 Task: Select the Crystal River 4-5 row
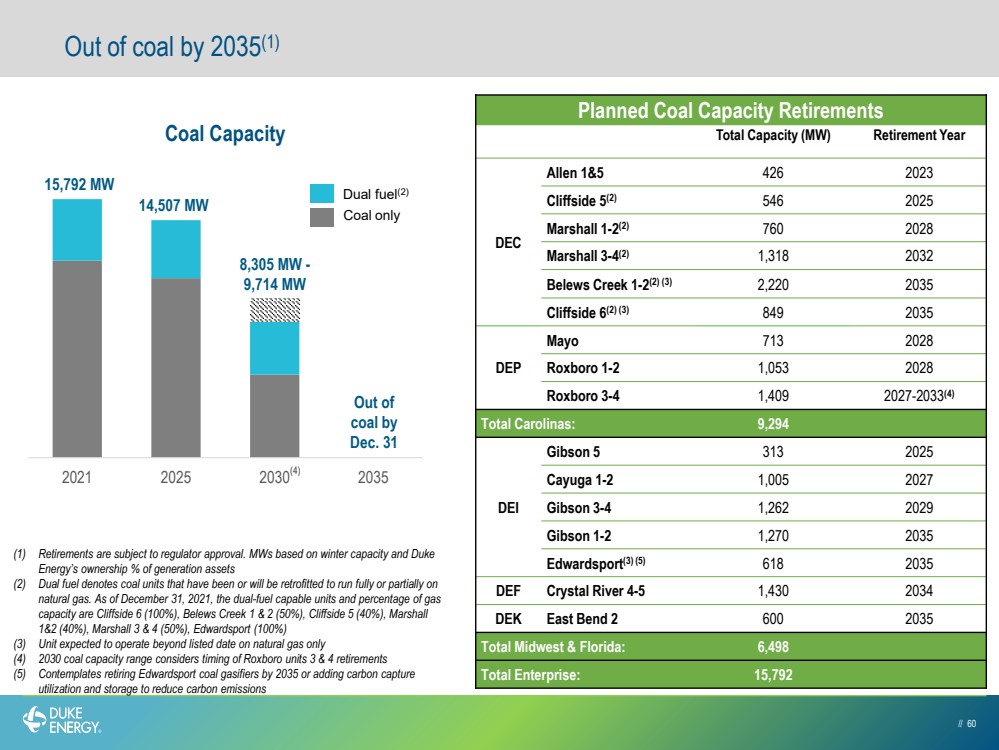click(x=730, y=591)
